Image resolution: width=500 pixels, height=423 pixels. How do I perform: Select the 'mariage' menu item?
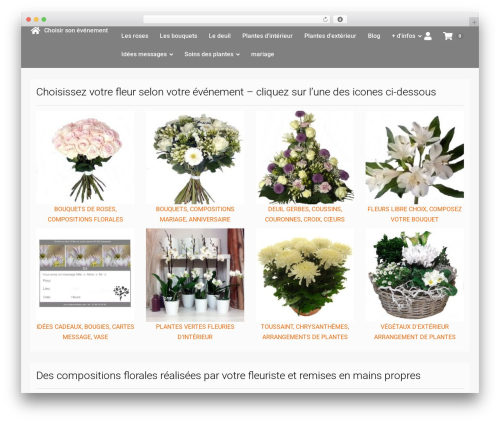[262, 54]
